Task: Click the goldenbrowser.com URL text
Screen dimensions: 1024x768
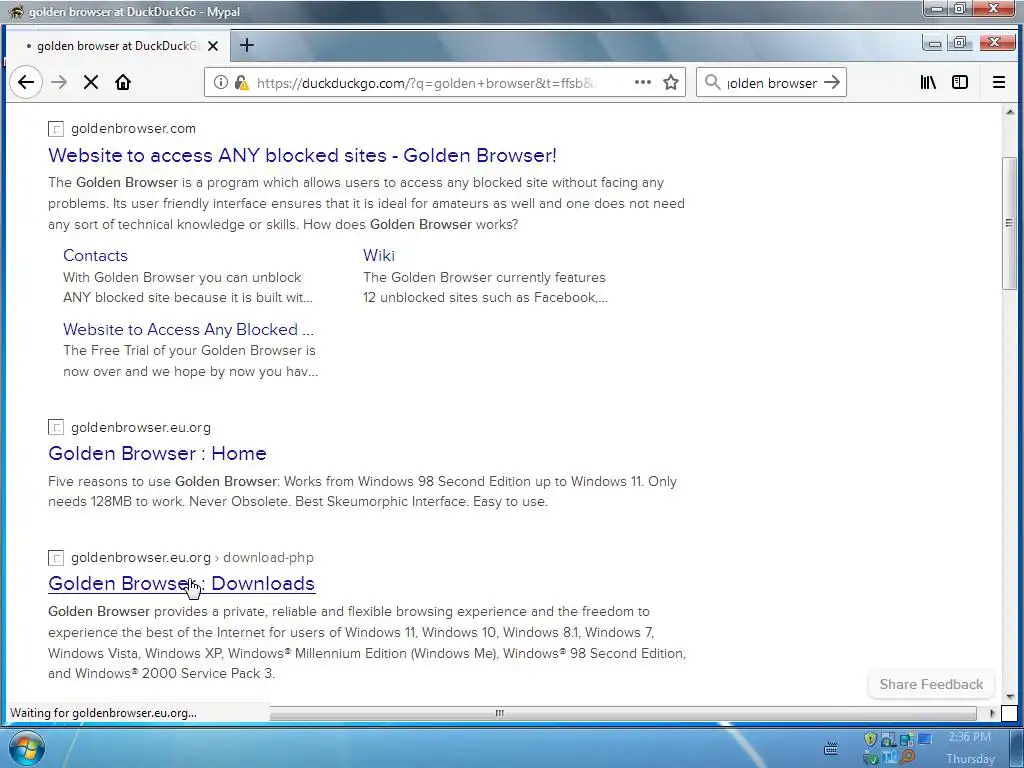Action: point(133,129)
